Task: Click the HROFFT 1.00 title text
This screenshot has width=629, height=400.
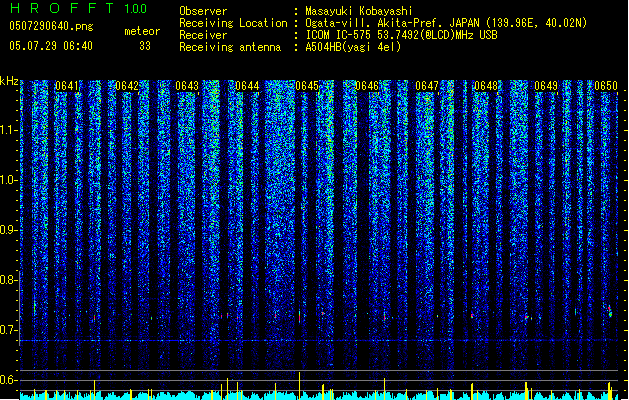Action: coord(78,8)
